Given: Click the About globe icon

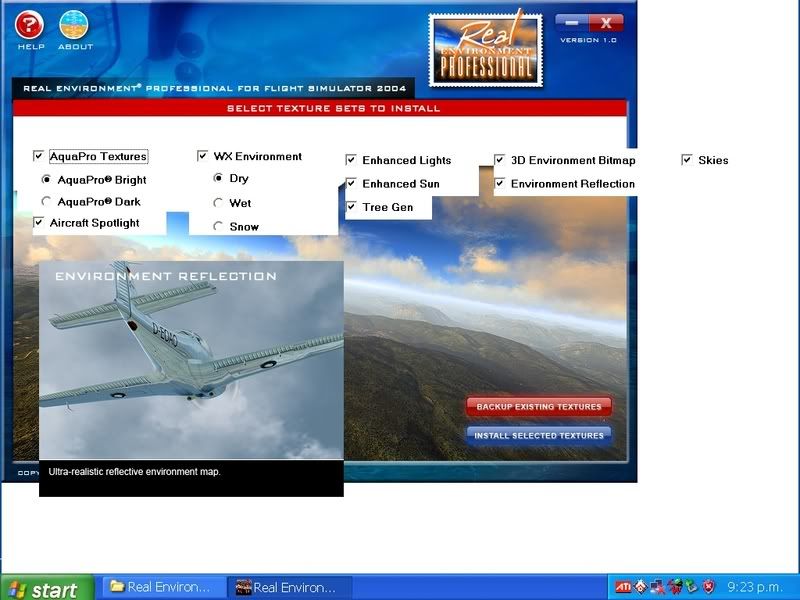Looking at the screenshot, I should click(74, 26).
